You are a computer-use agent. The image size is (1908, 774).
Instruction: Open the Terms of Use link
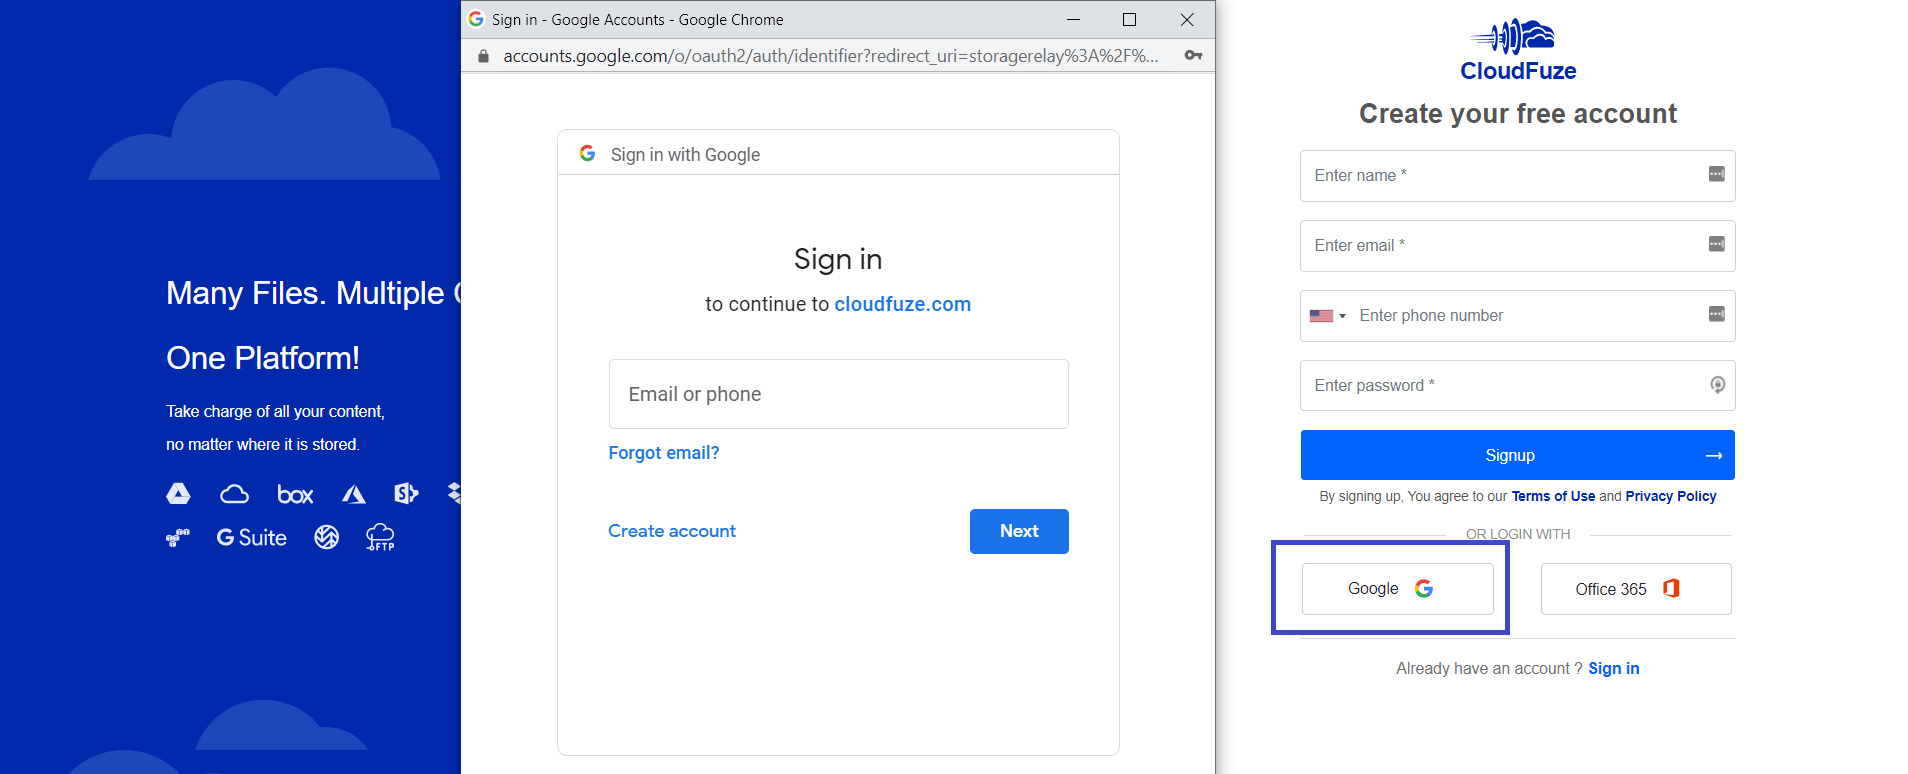click(x=1553, y=496)
